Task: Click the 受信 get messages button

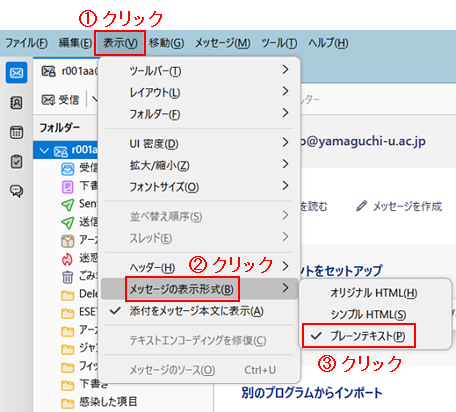Action: (x=60, y=100)
